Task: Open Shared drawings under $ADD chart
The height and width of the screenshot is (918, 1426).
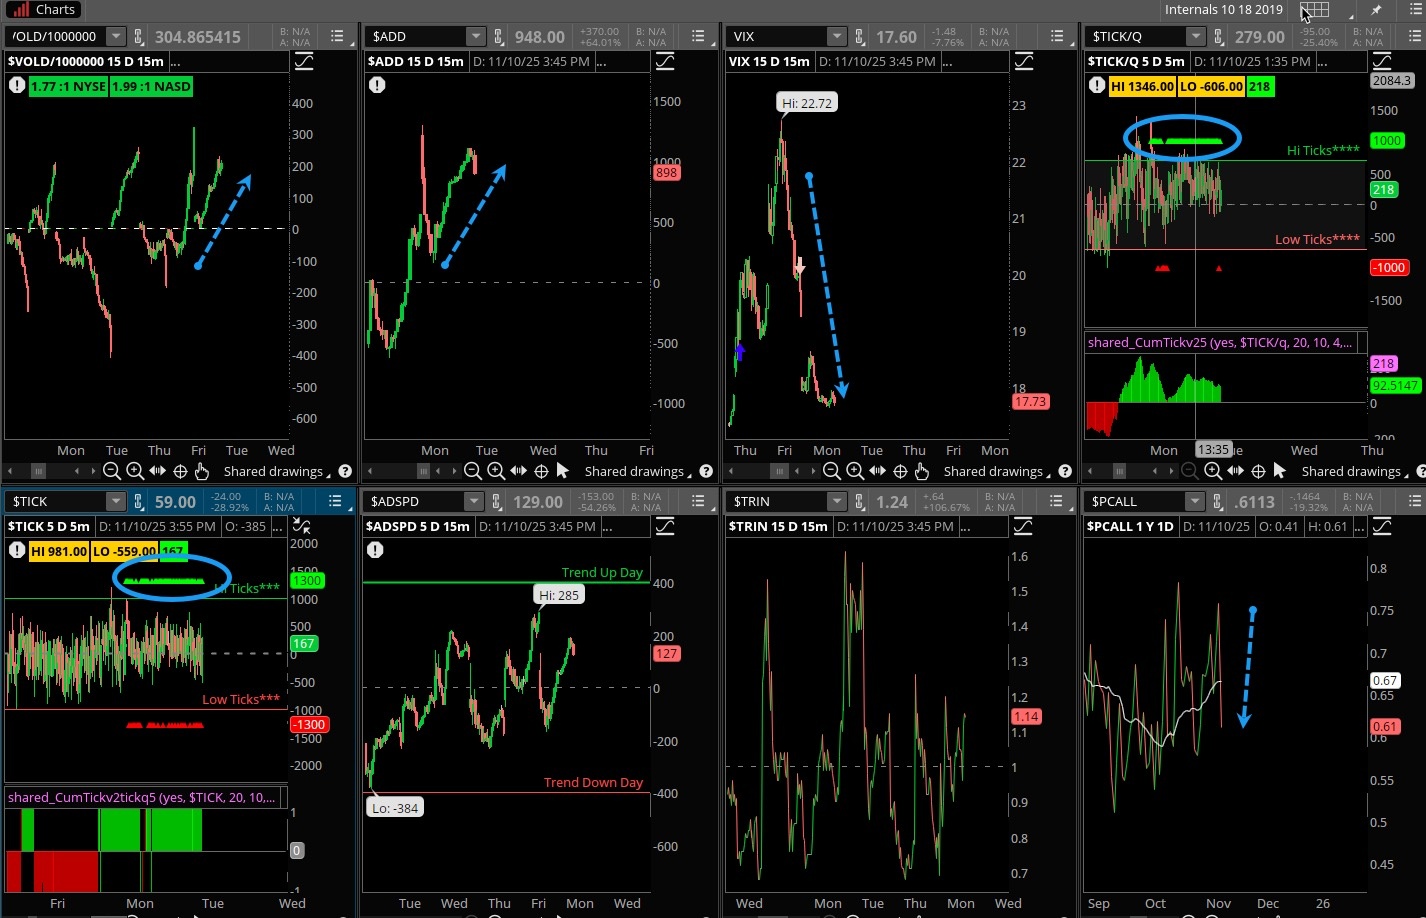Action: tap(634, 471)
